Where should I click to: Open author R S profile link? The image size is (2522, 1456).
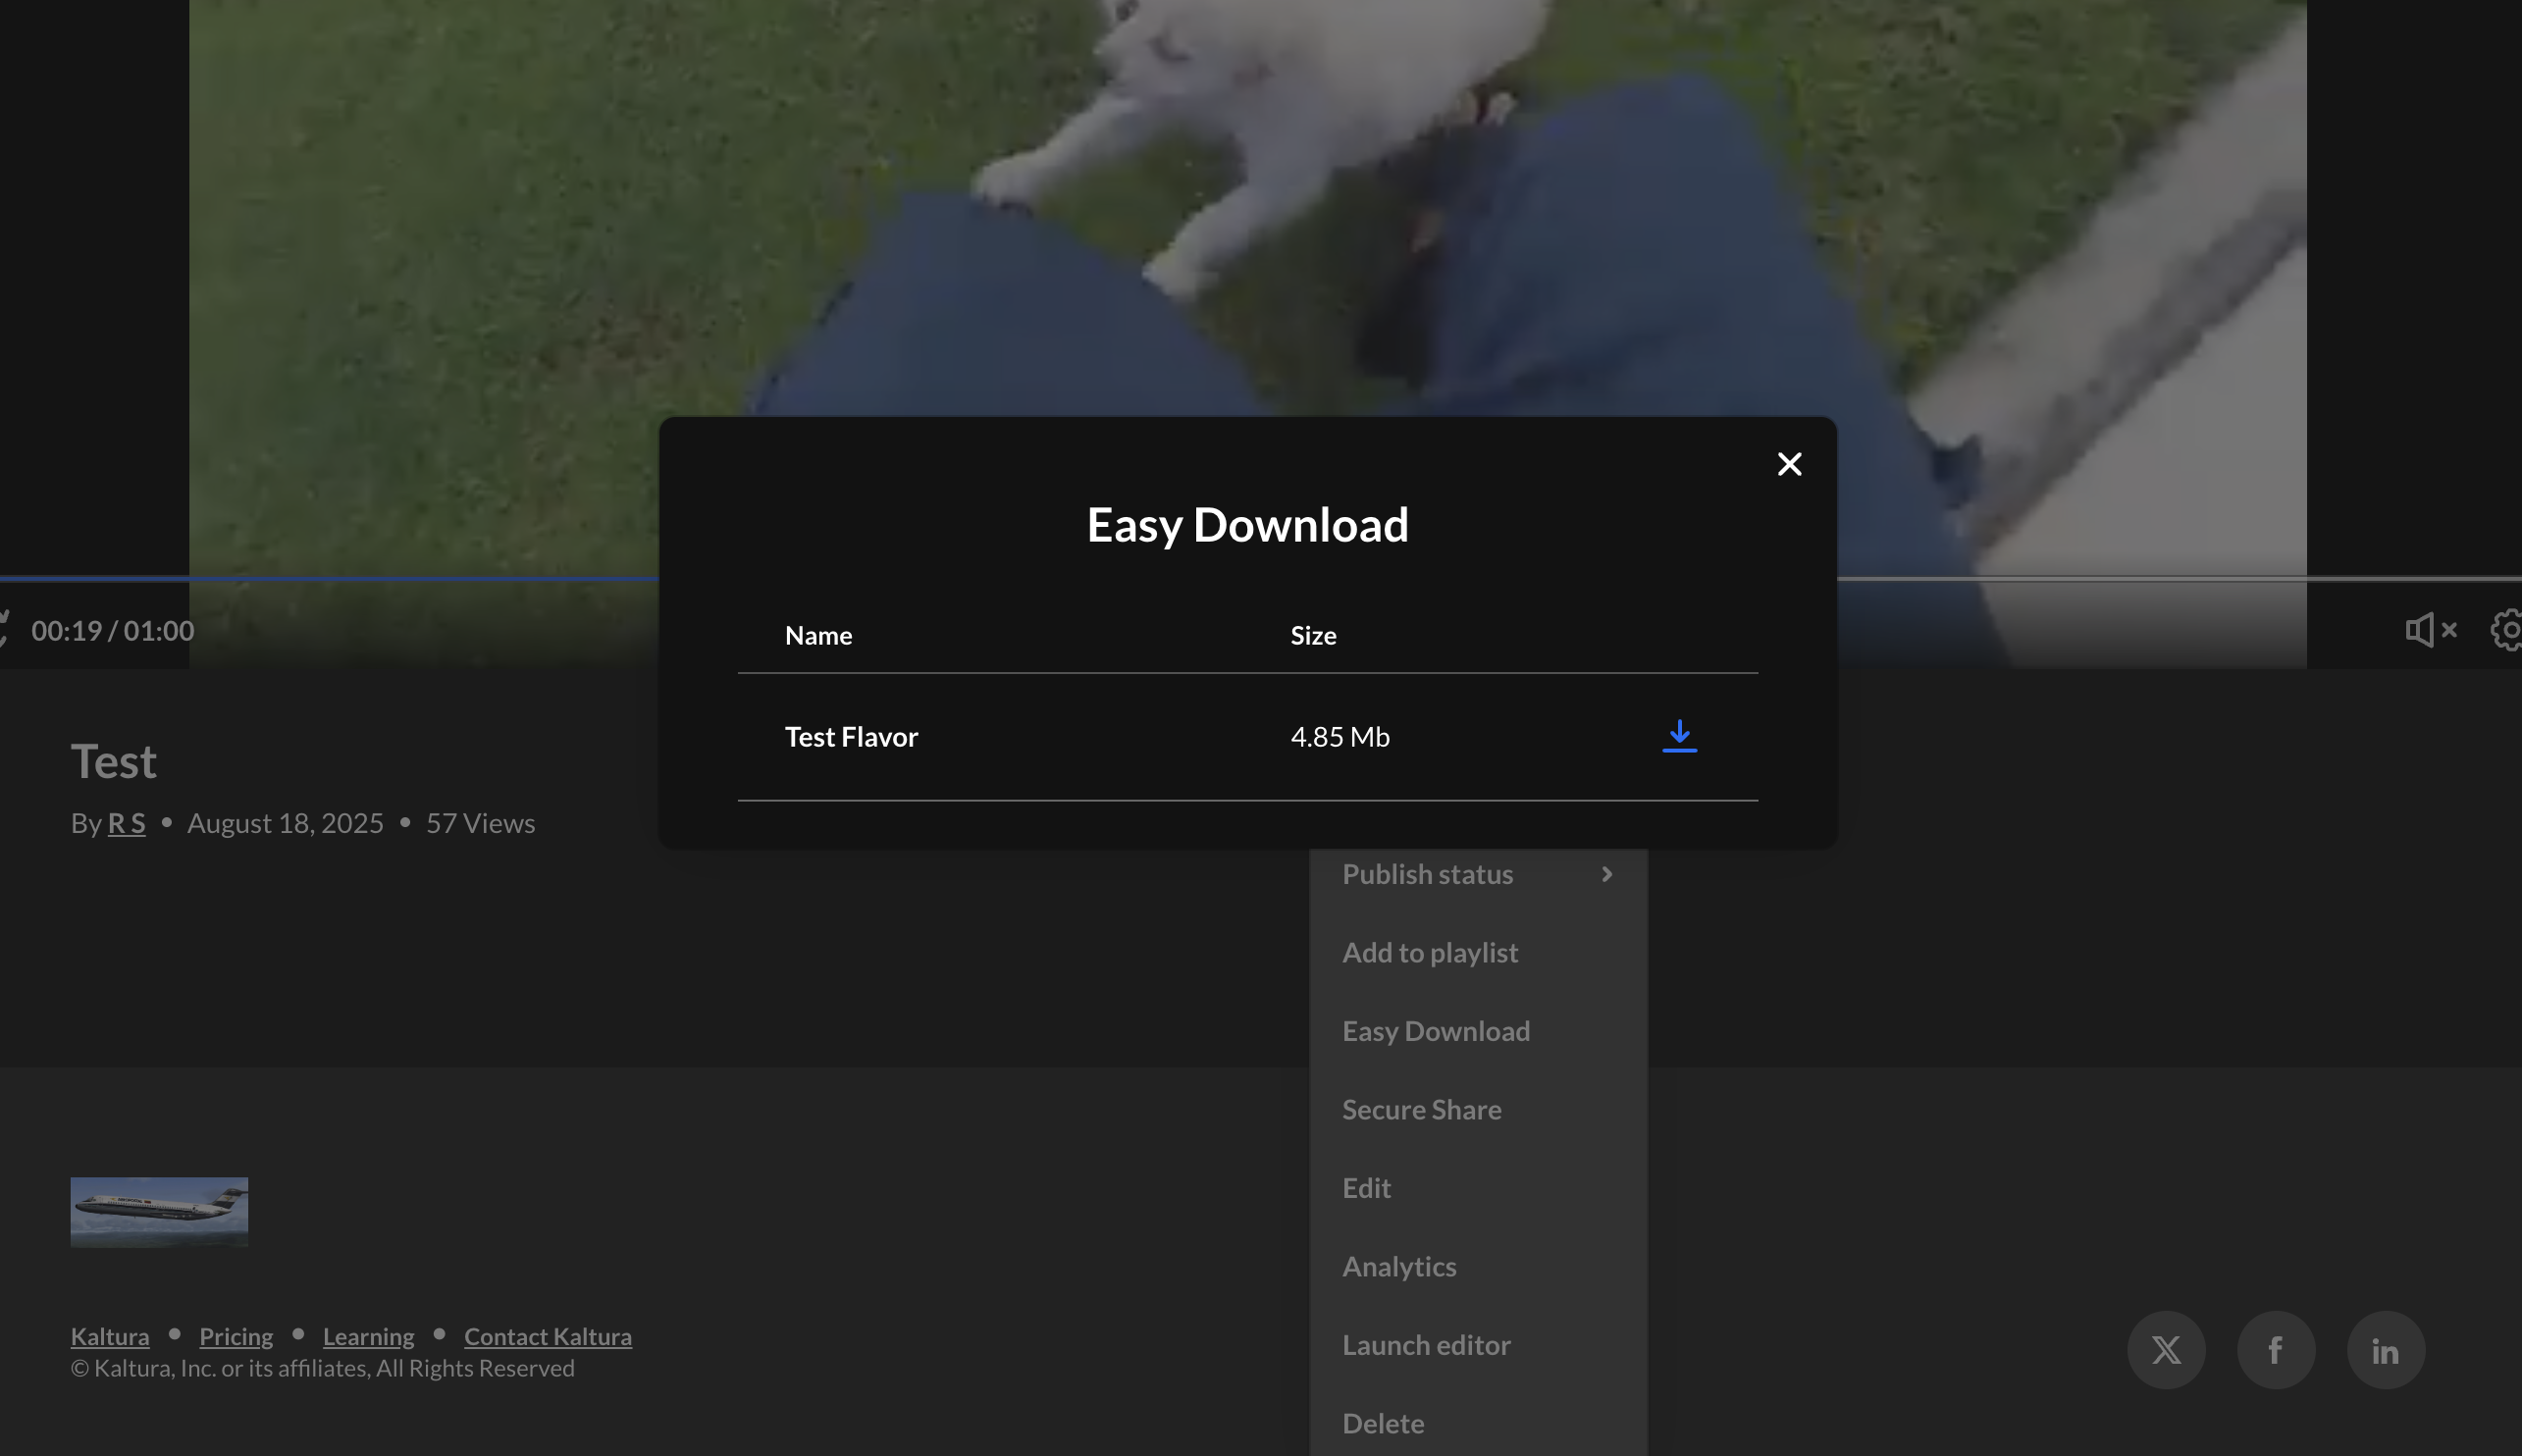pos(127,823)
